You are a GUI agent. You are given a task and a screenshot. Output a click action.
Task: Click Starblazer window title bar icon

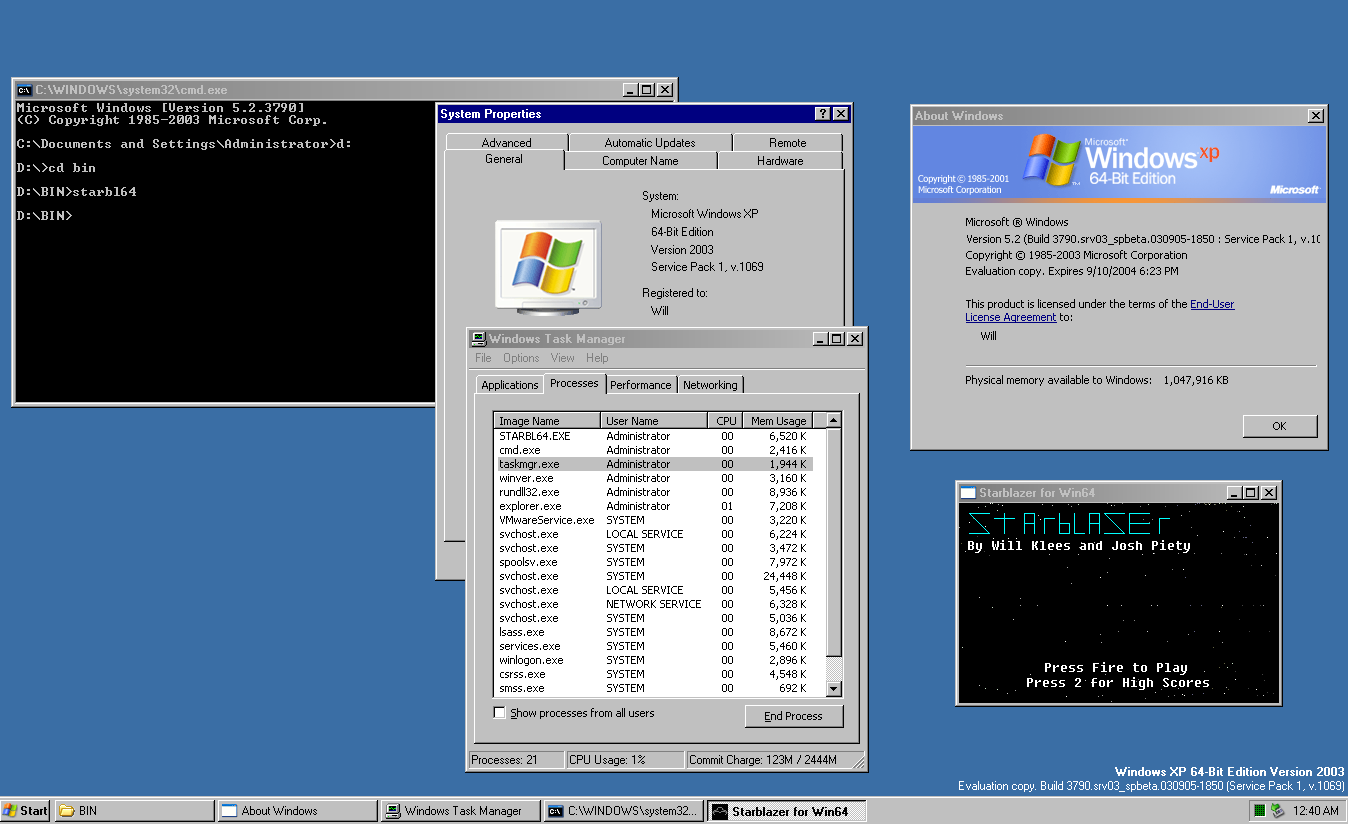[x=968, y=493]
